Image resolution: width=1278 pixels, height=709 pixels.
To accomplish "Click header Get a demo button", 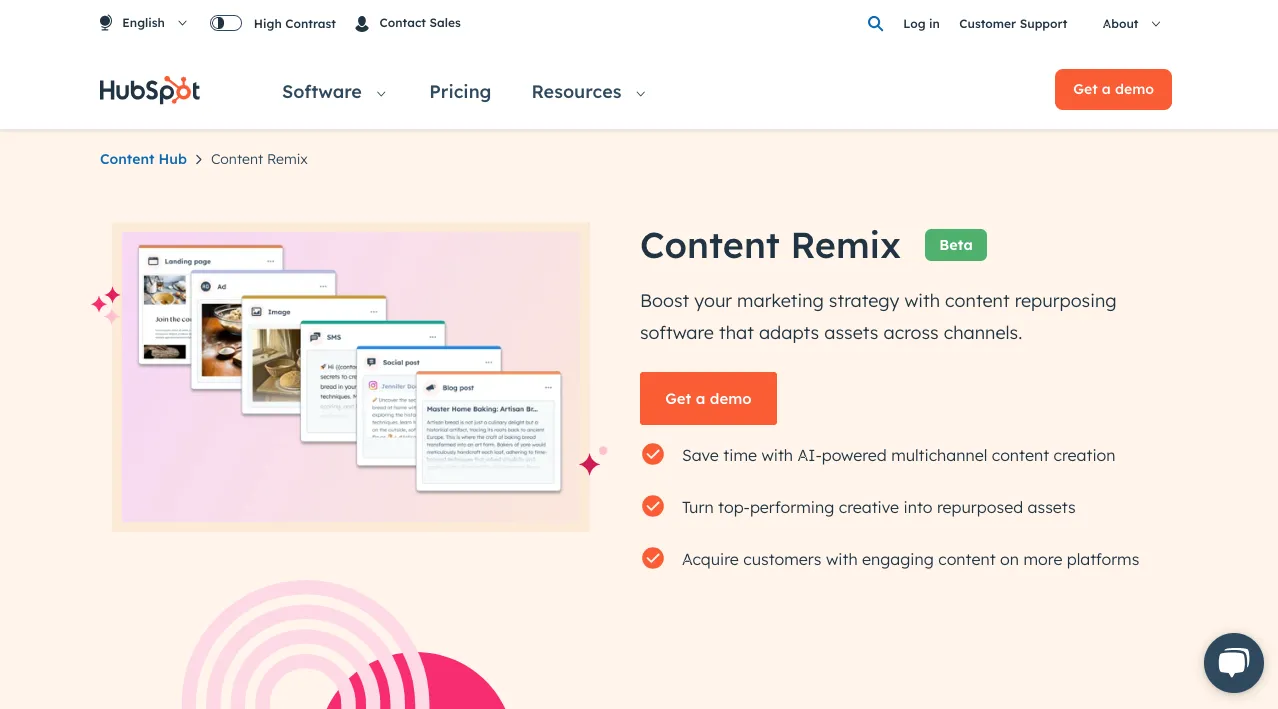I will click(1113, 89).
